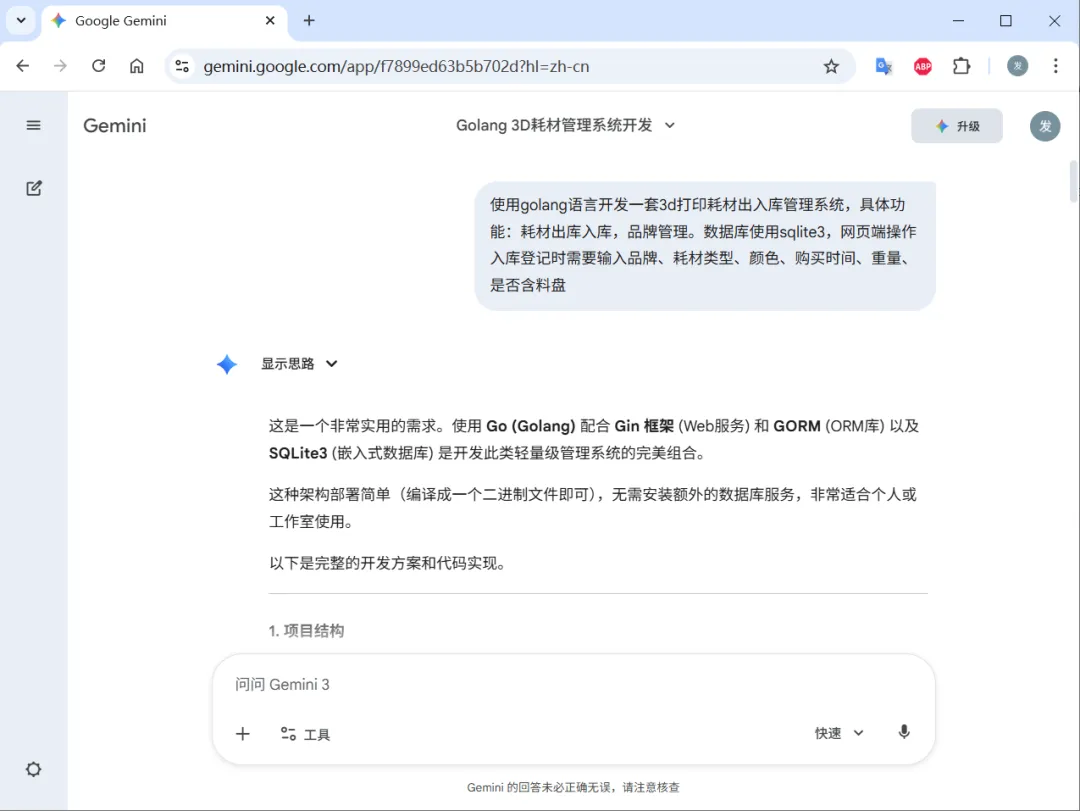This screenshot has width=1080, height=811.
Task: Click the Gemini sparkle icon beside 显示思路
Action: point(227,364)
